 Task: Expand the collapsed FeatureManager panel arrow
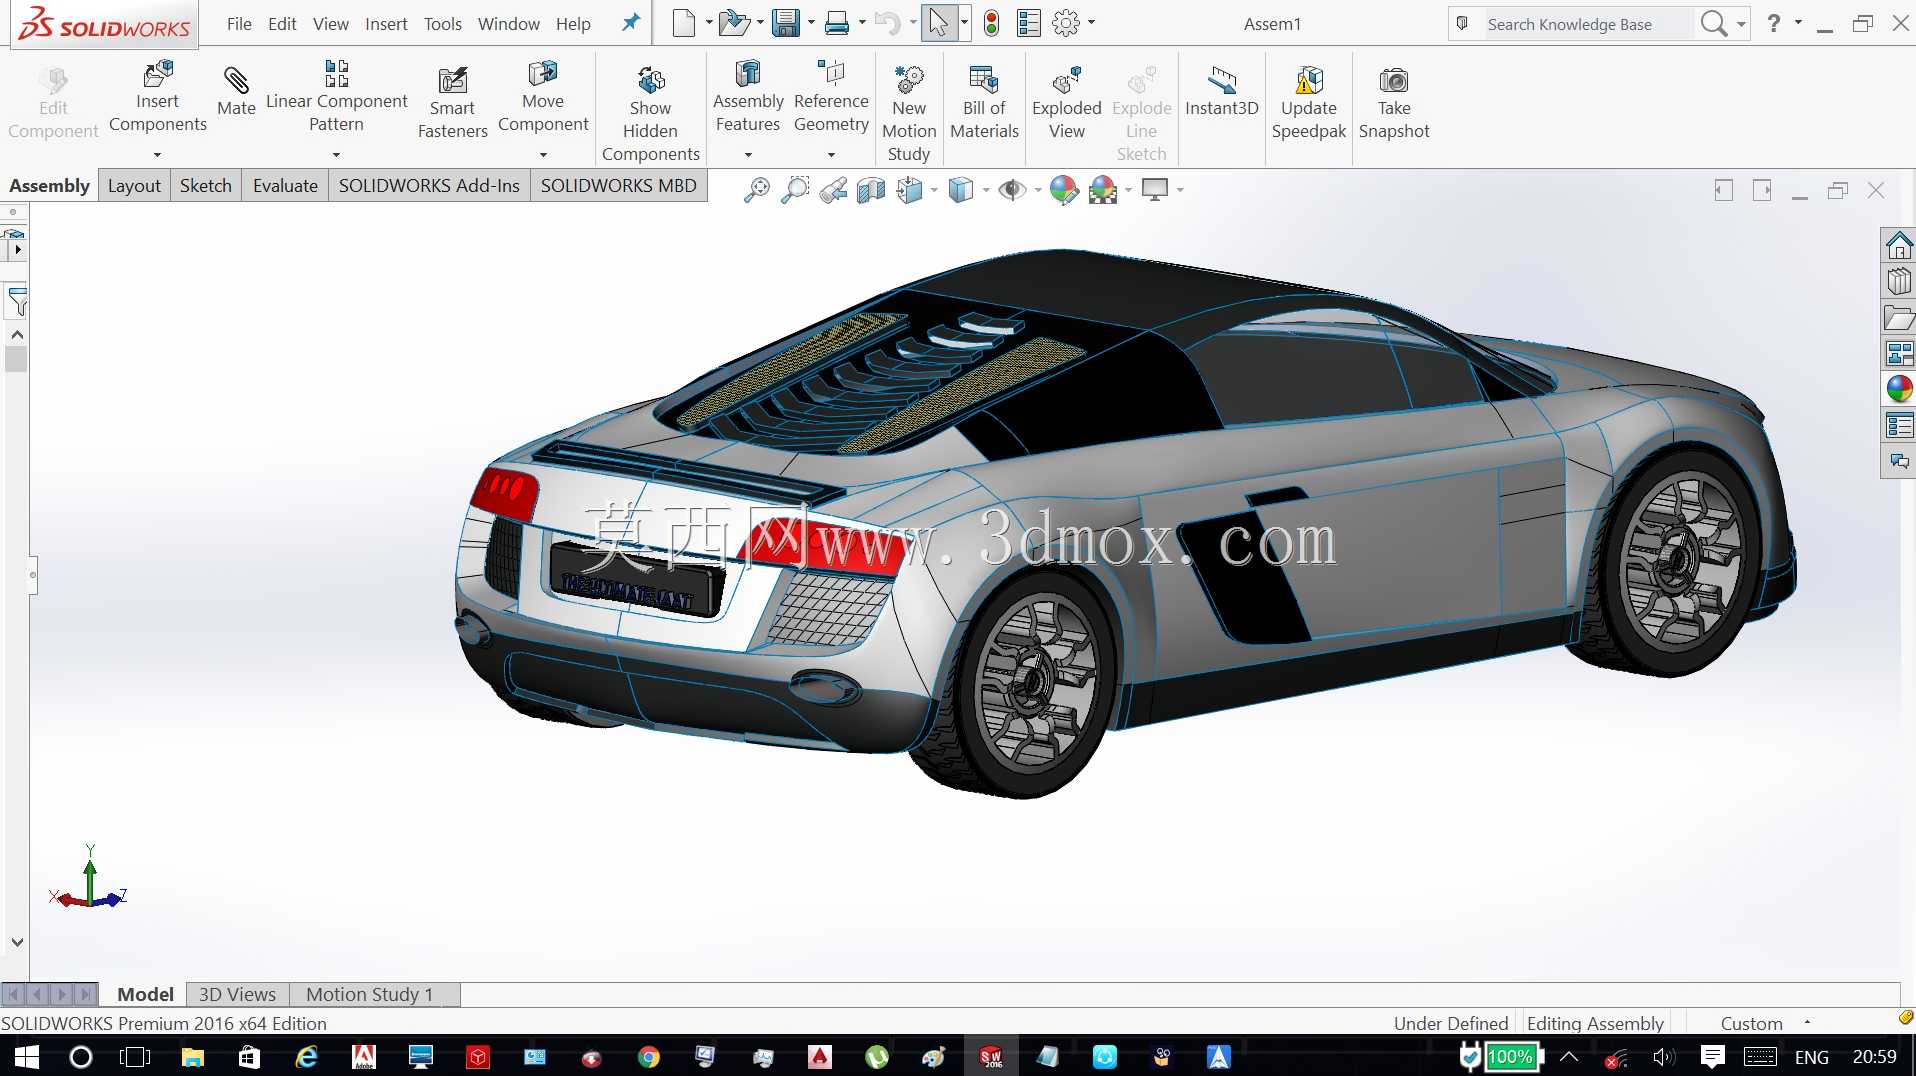[x=17, y=249]
